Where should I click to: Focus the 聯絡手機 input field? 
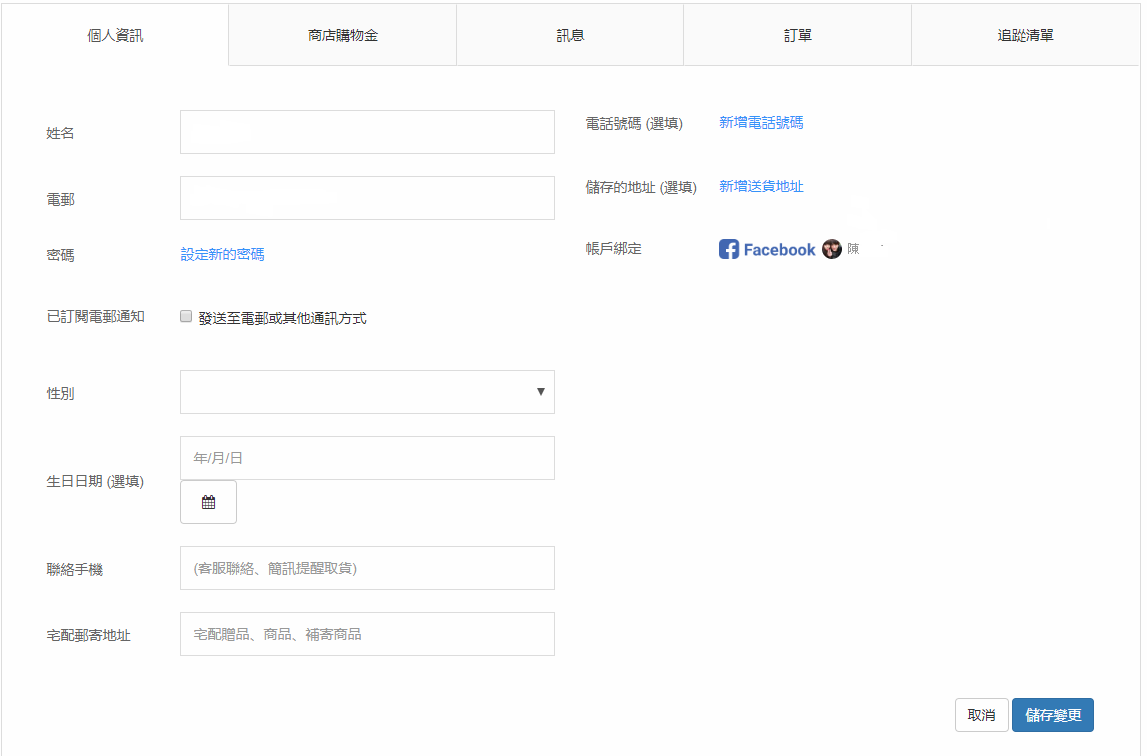point(367,568)
